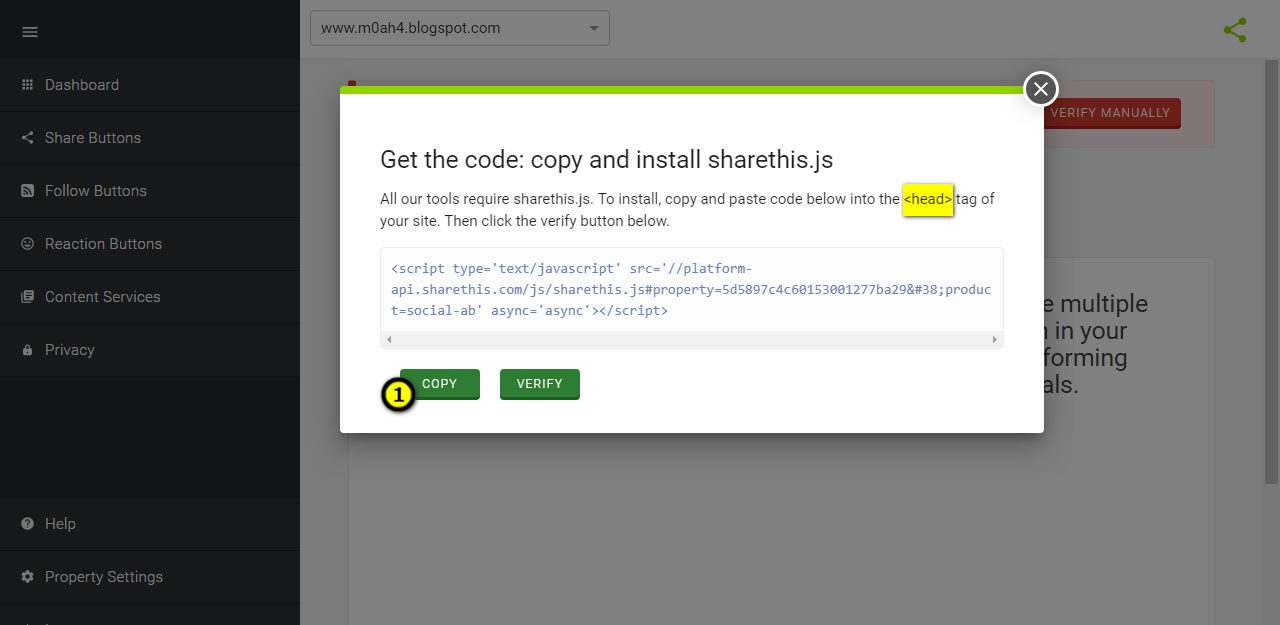Open Help in the sidebar
The width and height of the screenshot is (1280, 625).
pyautogui.click(x=150, y=524)
